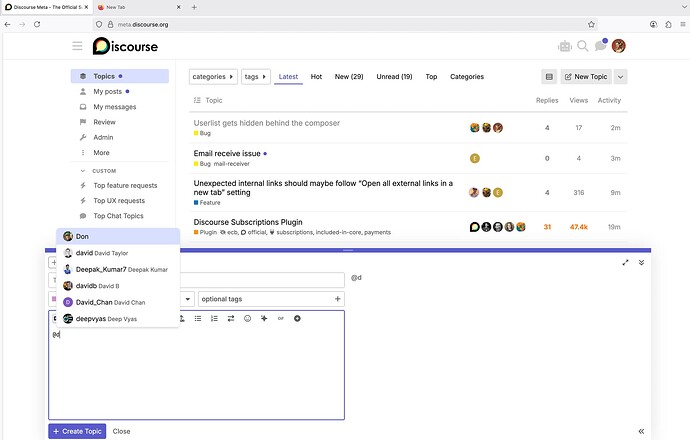Click the upload icon in composer toolbar
690x440 pixels.
click(x=182, y=318)
